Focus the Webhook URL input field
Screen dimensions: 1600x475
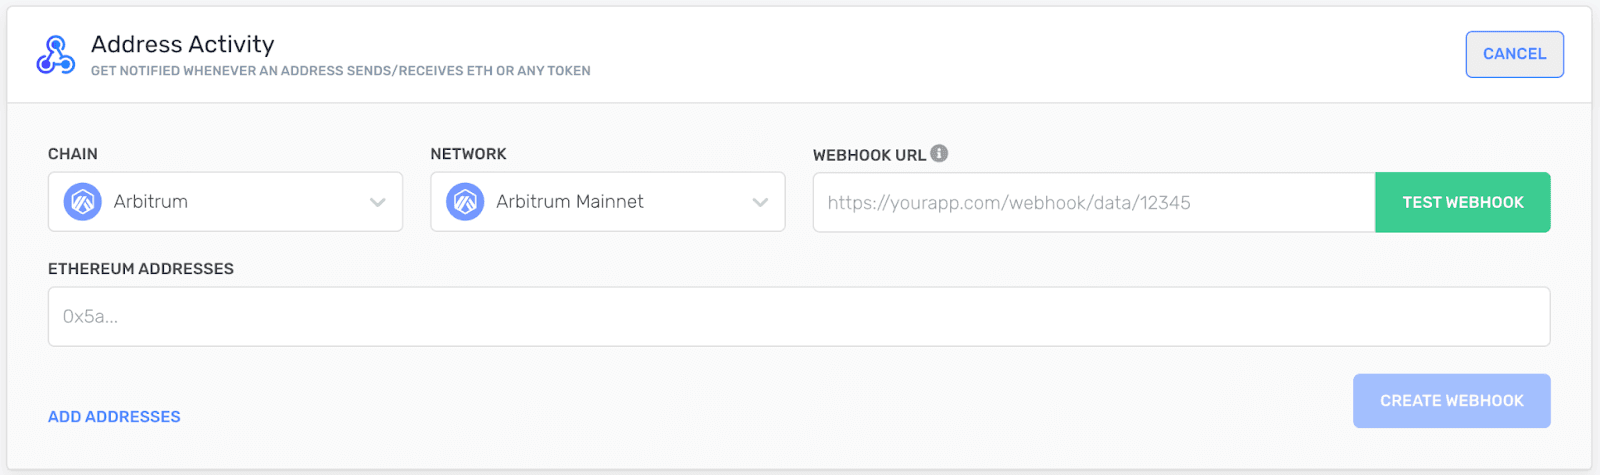coord(1093,202)
